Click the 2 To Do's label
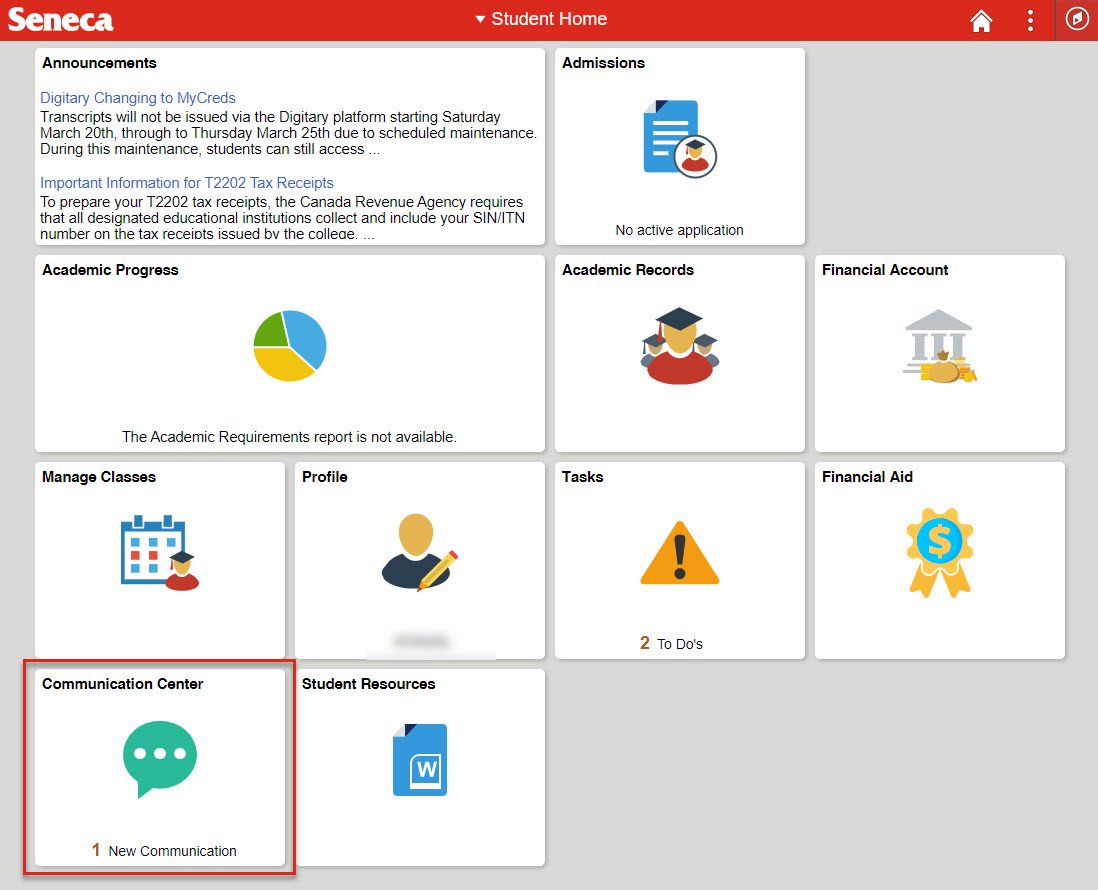 tap(671, 643)
